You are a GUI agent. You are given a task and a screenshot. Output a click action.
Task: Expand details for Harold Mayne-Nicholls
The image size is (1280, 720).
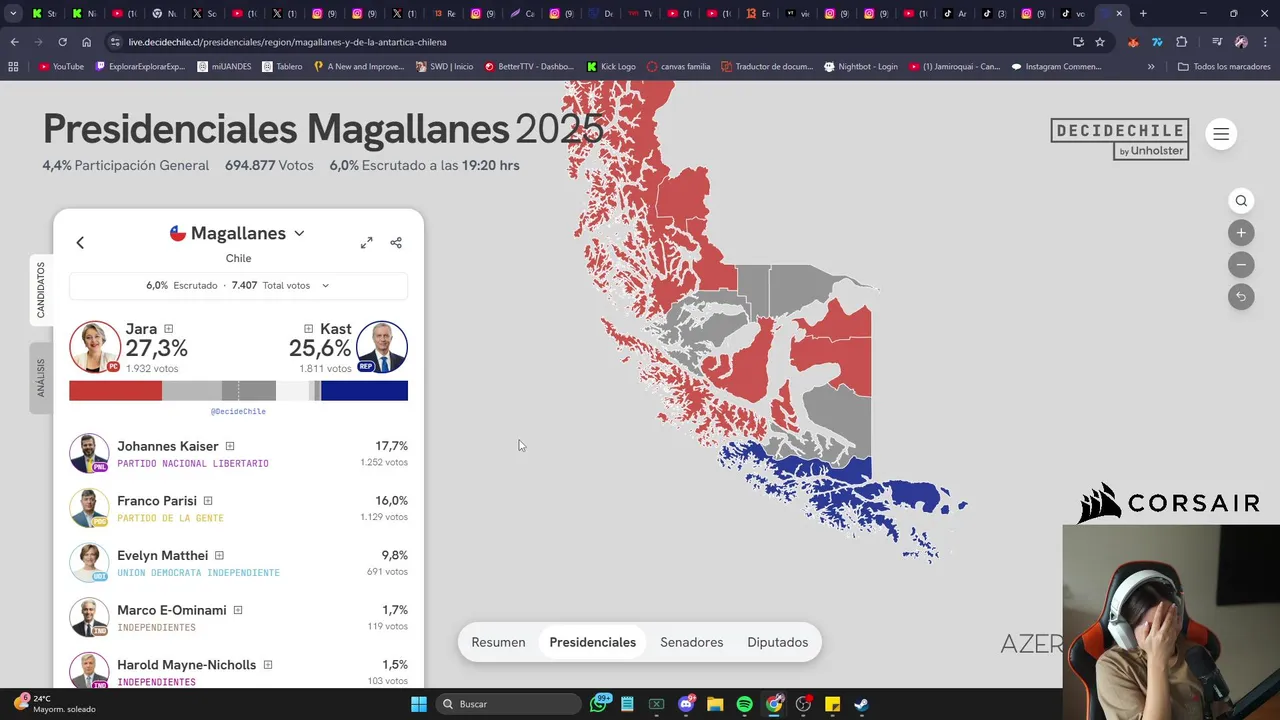click(x=268, y=665)
